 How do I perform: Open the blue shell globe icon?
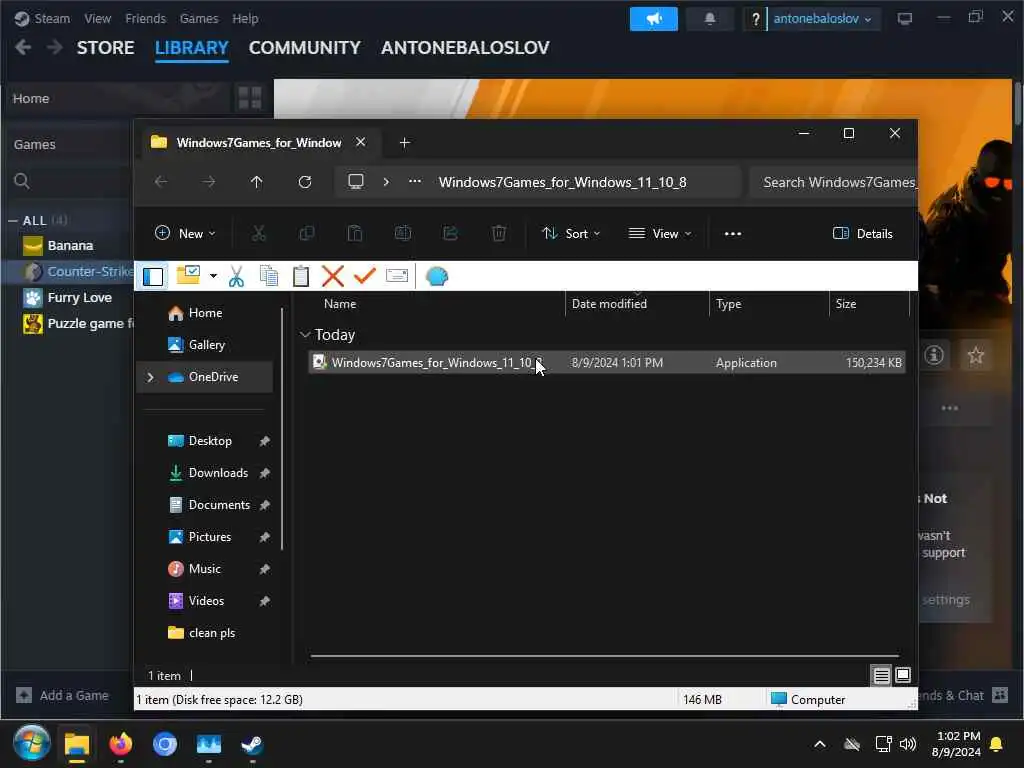436,276
